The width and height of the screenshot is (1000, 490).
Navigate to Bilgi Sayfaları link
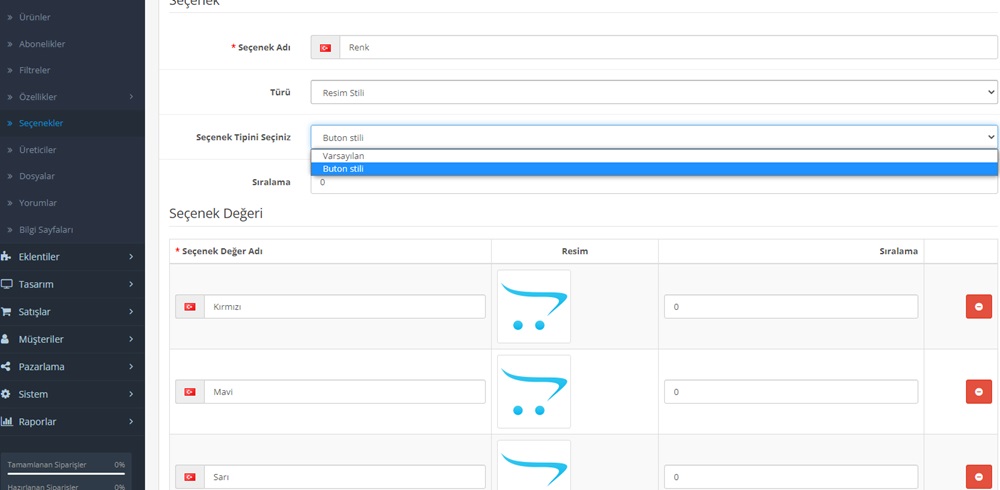pyautogui.click(x=46, y=230)
